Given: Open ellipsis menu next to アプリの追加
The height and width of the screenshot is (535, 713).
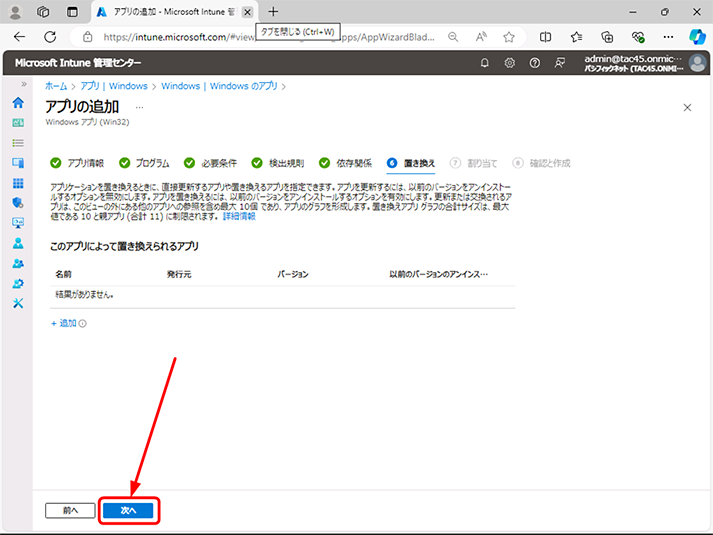Looking at the screenshot, I should [139, 107].
